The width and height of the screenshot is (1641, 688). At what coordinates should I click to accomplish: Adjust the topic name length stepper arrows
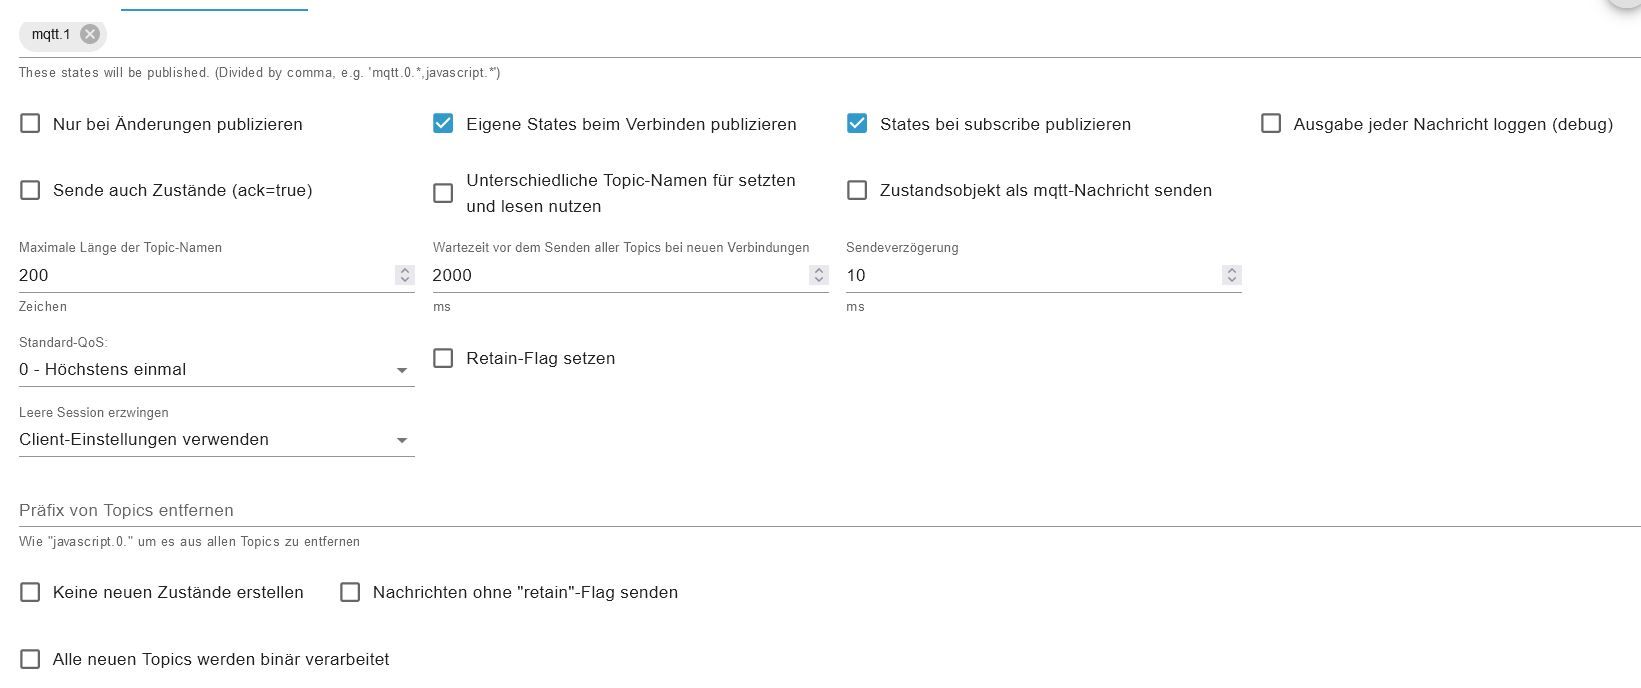click(x=404, y=275)
